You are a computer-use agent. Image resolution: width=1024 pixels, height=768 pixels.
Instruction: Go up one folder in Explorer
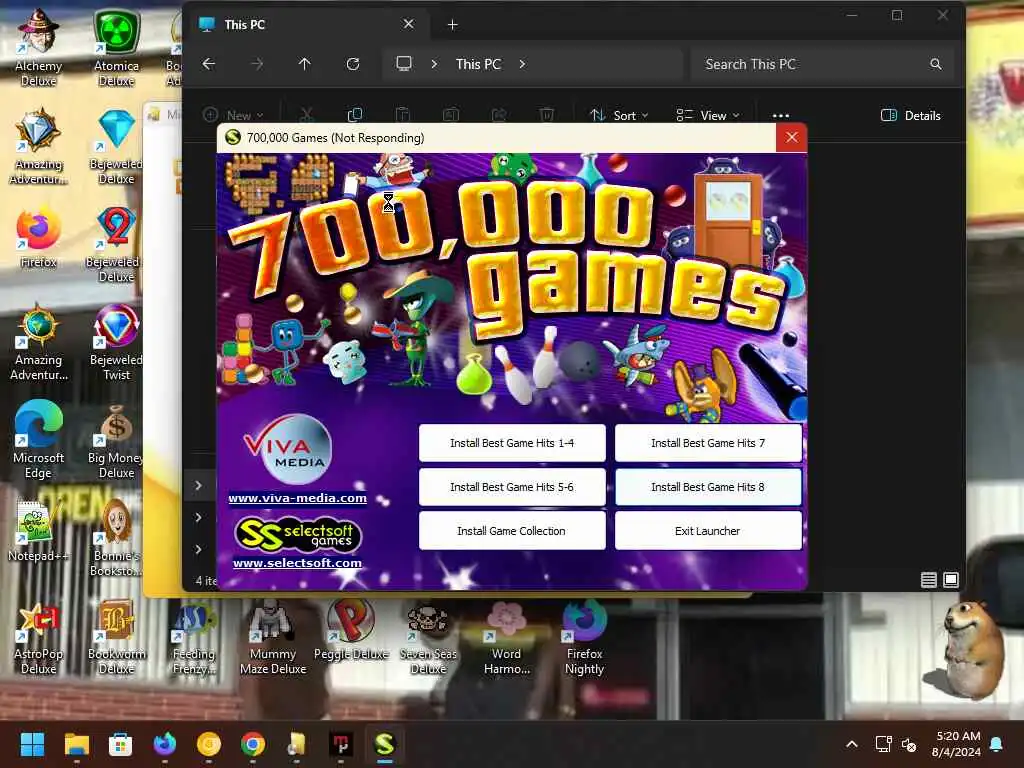click(304, 64)
